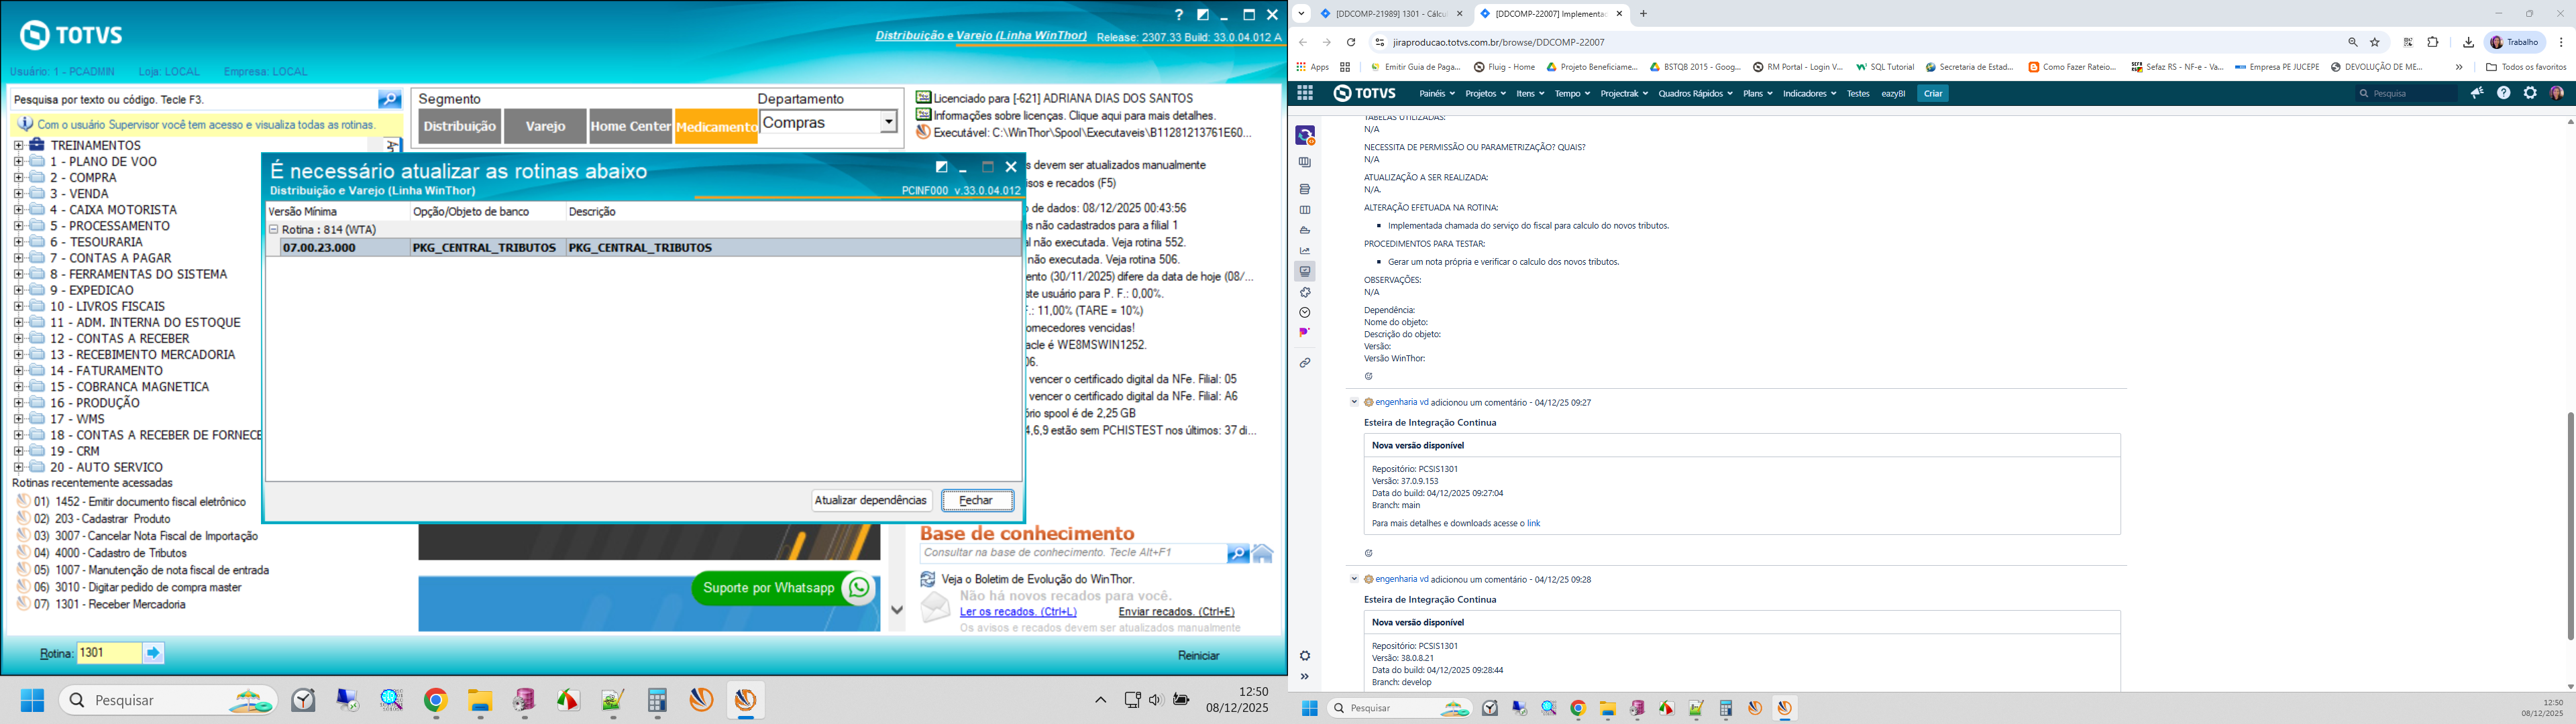The height and width of the screenshot is (724, 2576).
Task: Switch to the DDCOMP-21989 browser tab
Action: tap(1390, 14)
